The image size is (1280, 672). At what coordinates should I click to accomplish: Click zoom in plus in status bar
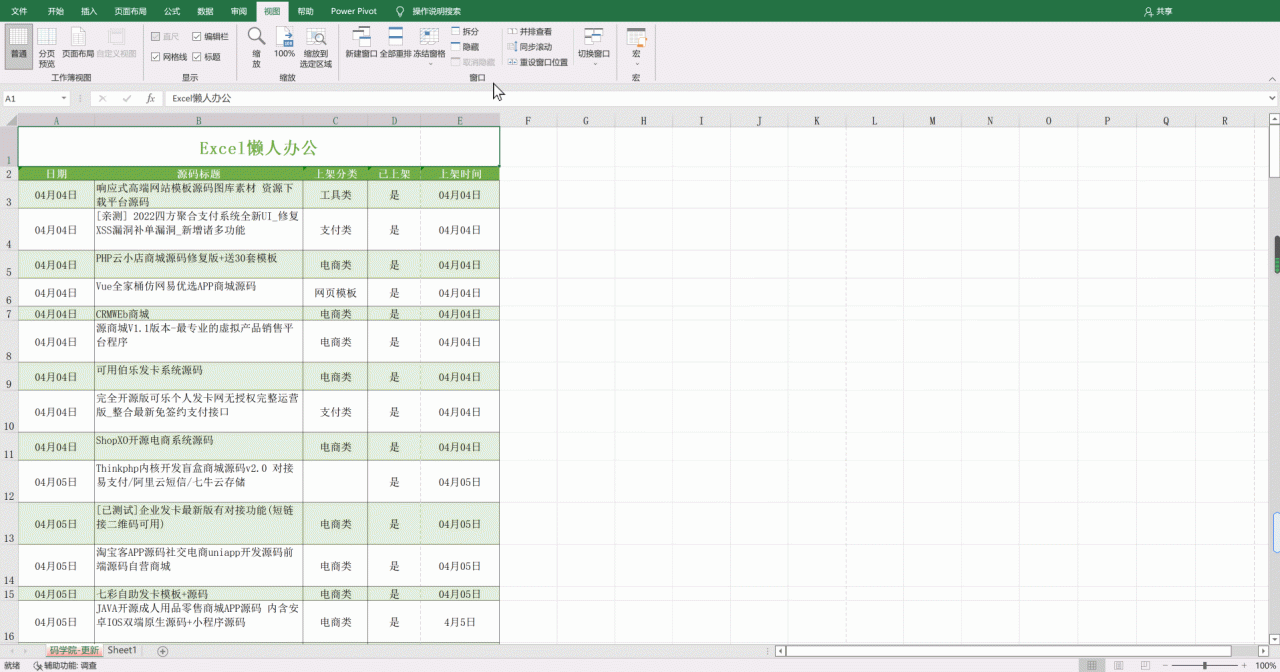click(1244, 665)
